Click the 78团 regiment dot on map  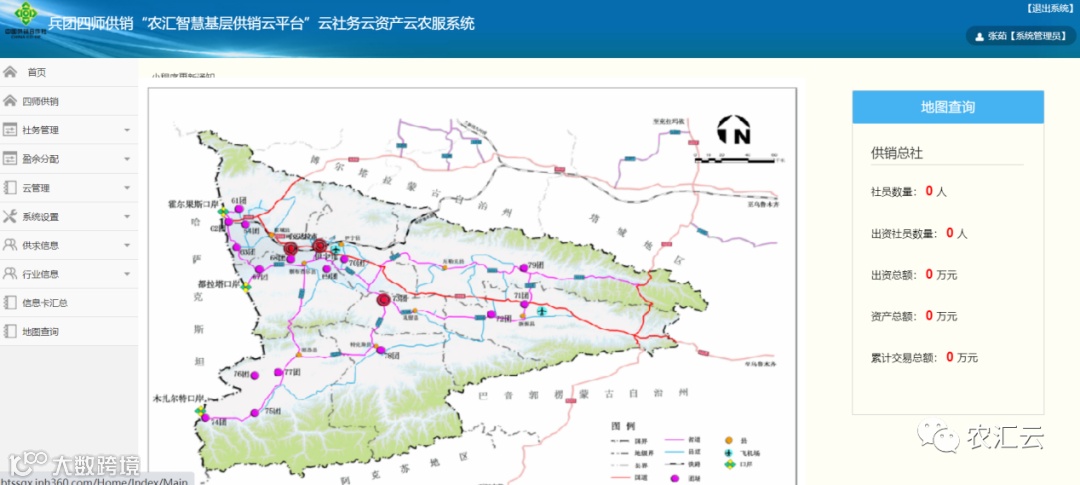(380, 350)
